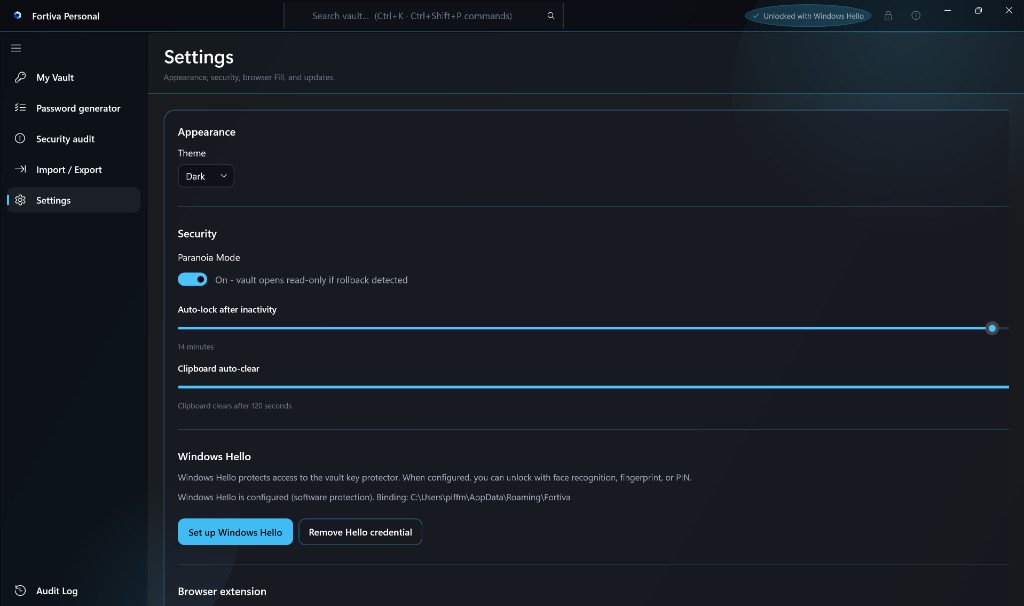Focus the Search vault input field
The image size is (1024, 606).
tap(423, 16)
